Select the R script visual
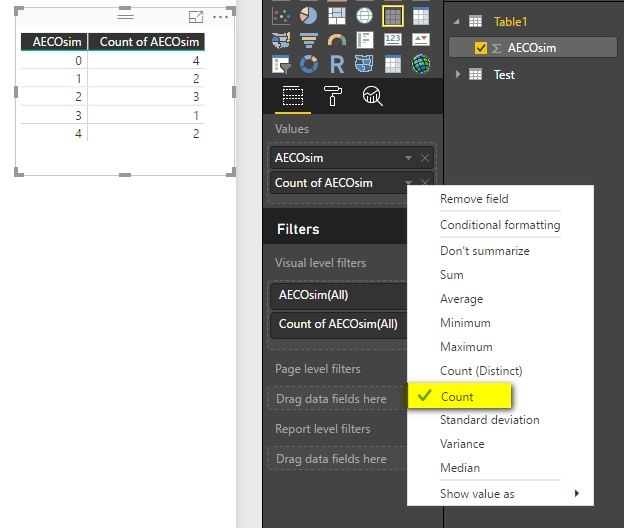Screen dimensions: 624x528 click(x=337, y=64)
